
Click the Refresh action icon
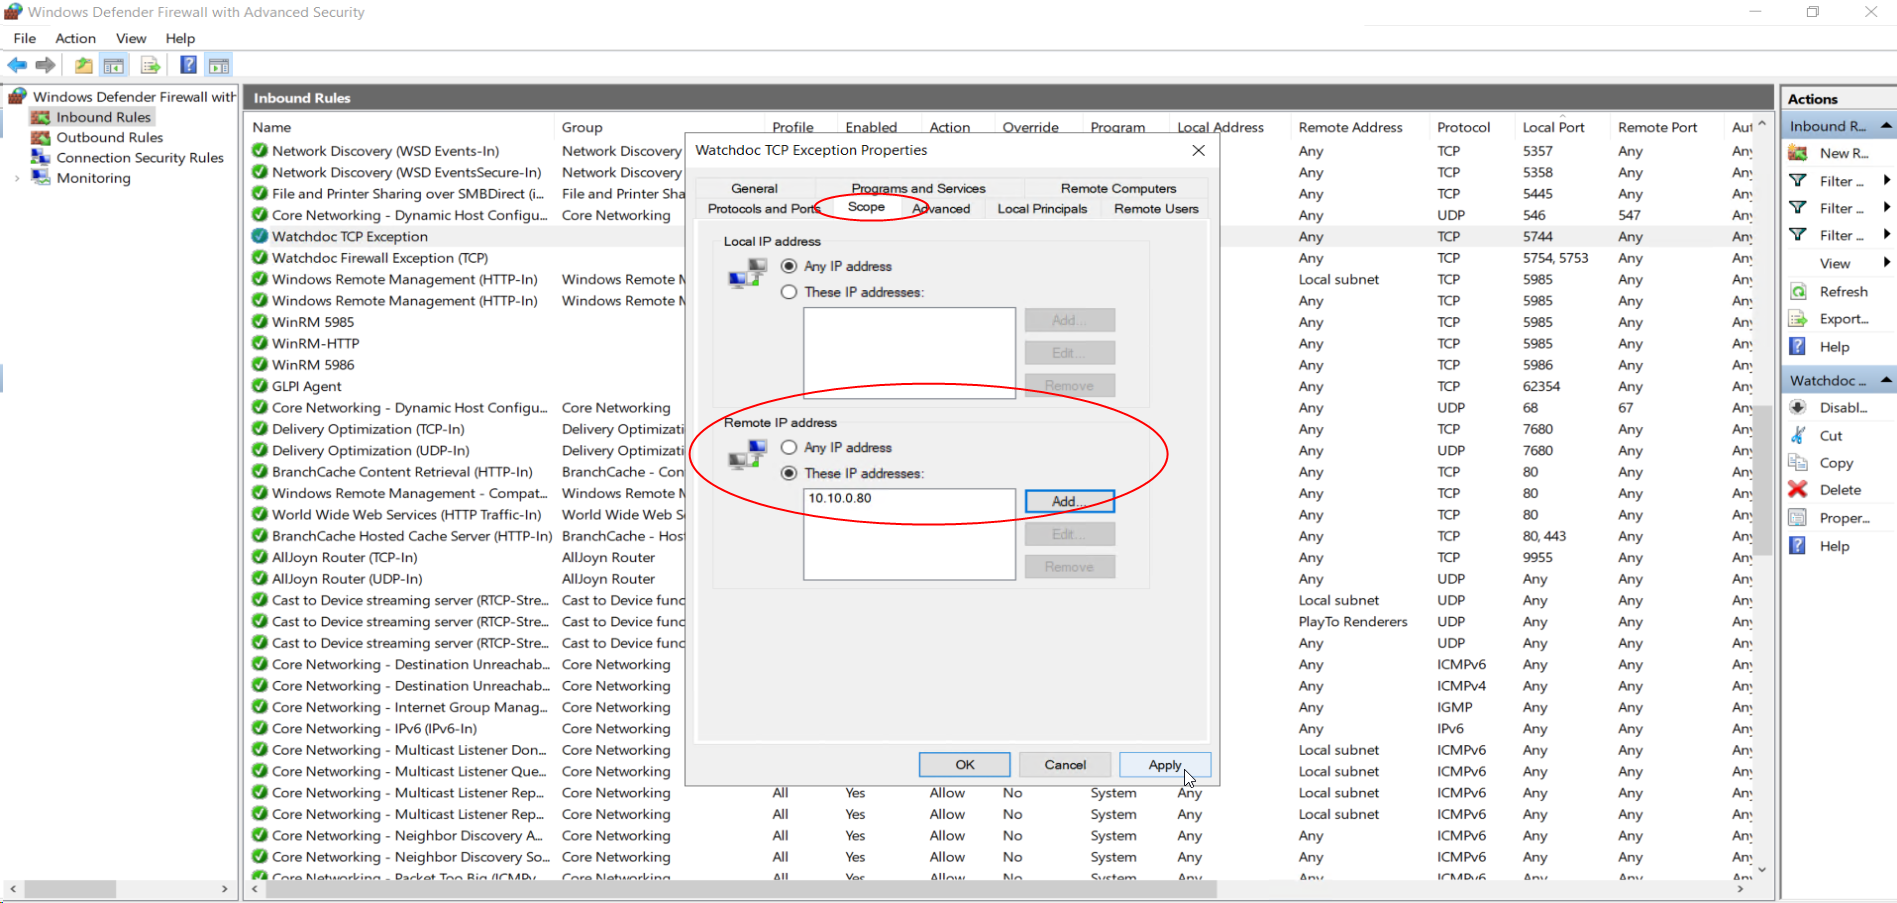tap(1797, 291)
